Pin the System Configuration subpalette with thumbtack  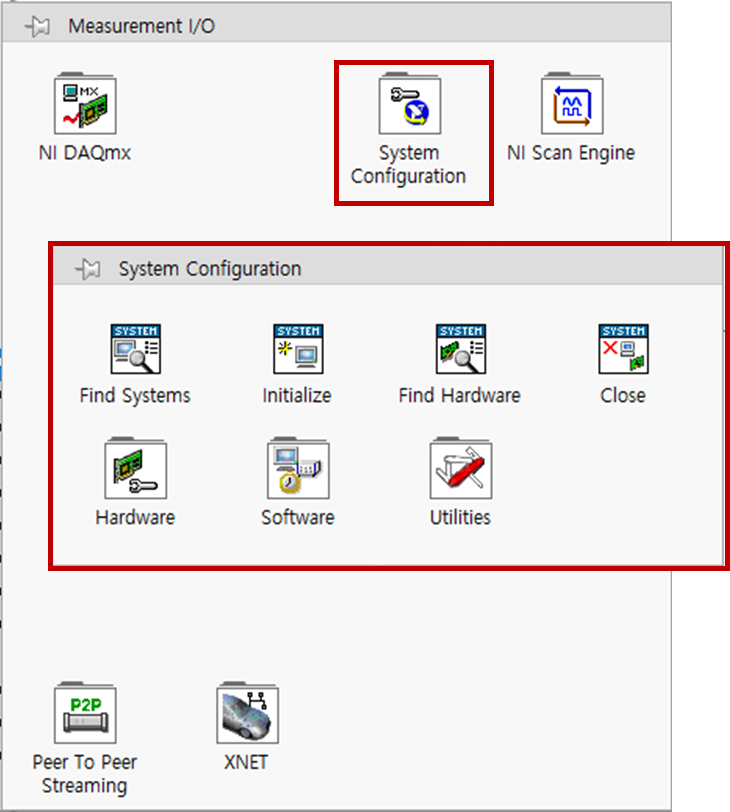87,269
